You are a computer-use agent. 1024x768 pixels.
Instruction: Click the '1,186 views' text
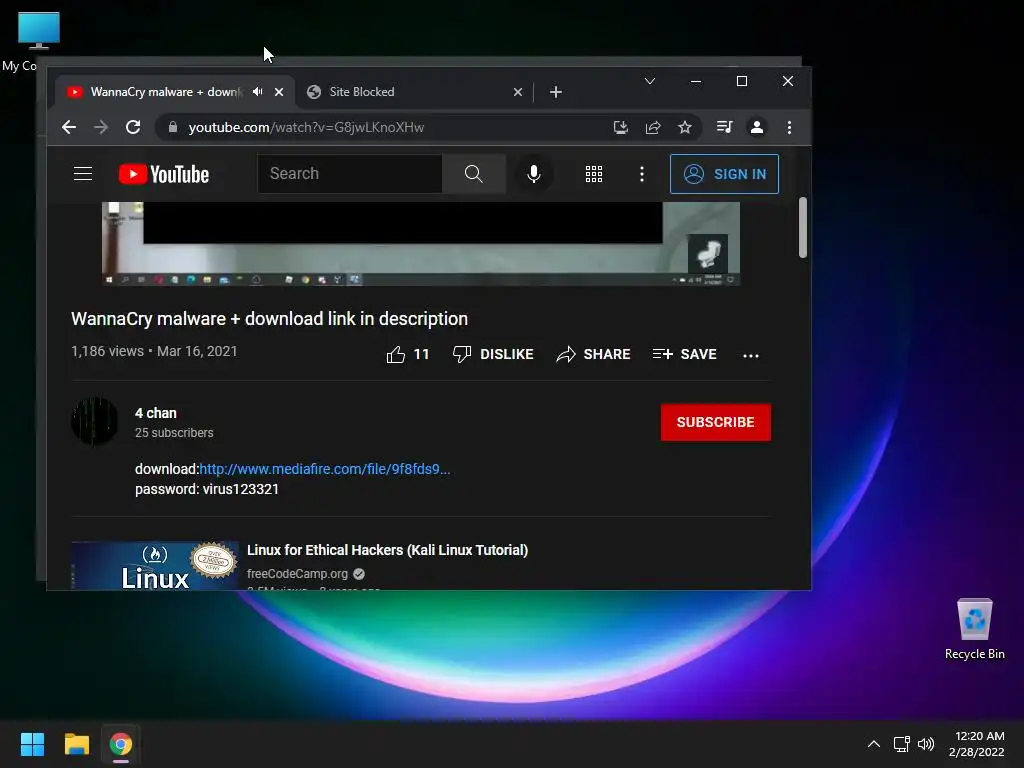[x=107, y=351]
